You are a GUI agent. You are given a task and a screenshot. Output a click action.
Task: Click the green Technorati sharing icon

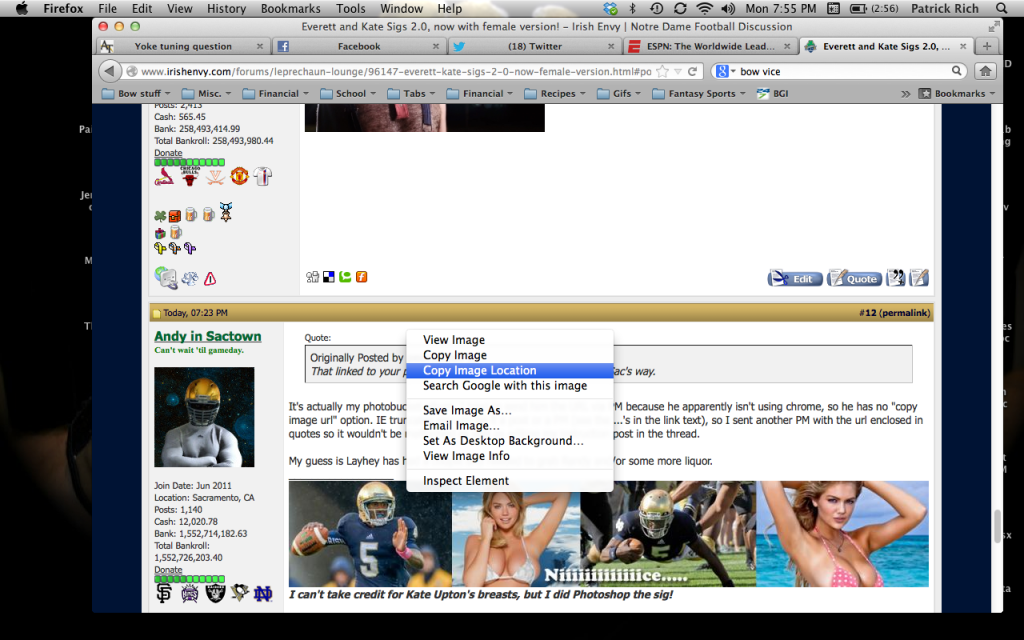coord(346,277)
